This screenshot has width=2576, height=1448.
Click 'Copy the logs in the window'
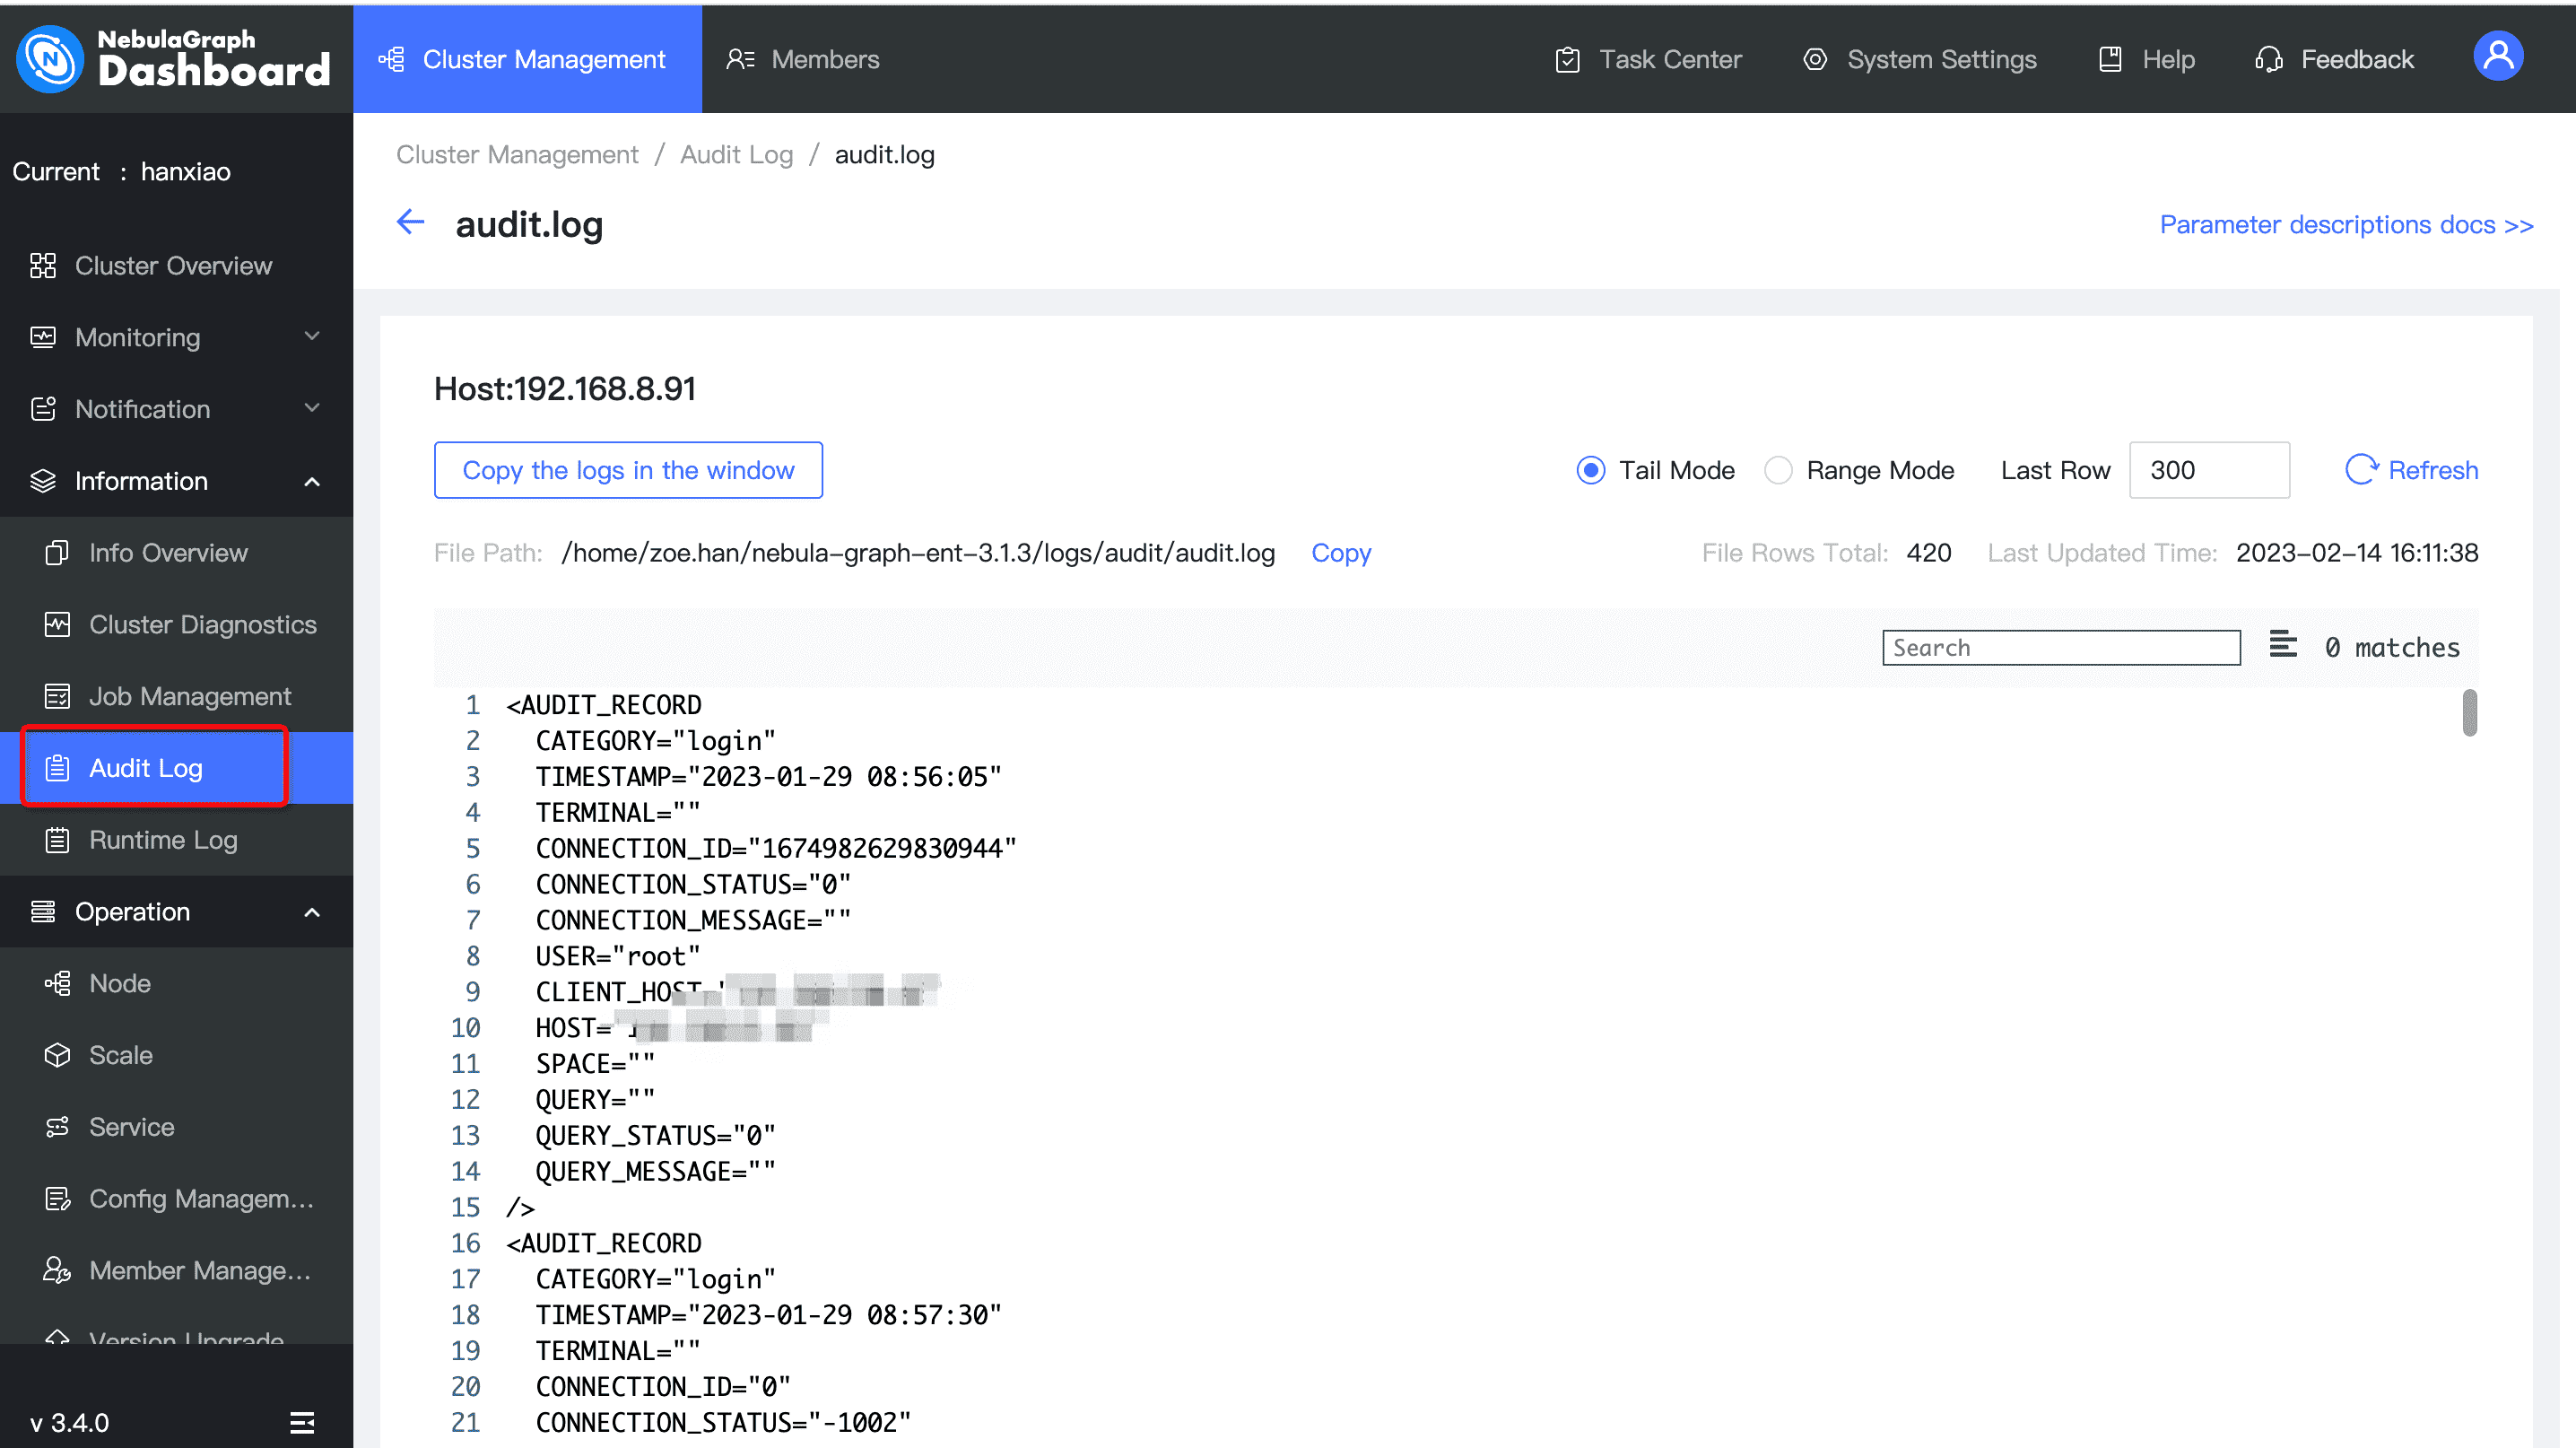coord(628,470)
